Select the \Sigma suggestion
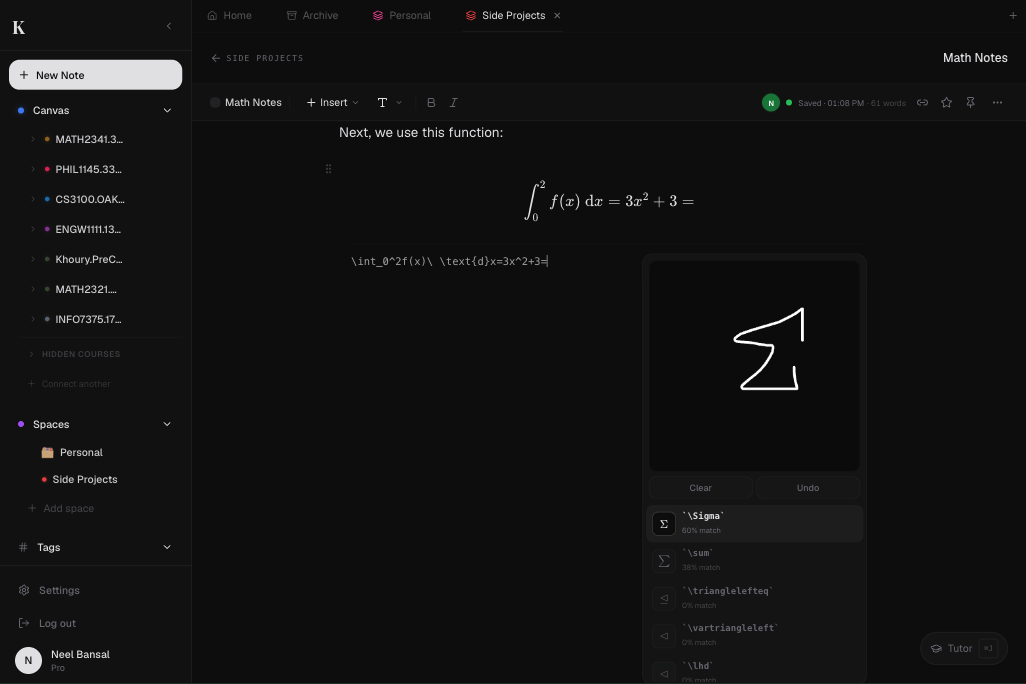1026x684 pixels. point(754,523)
